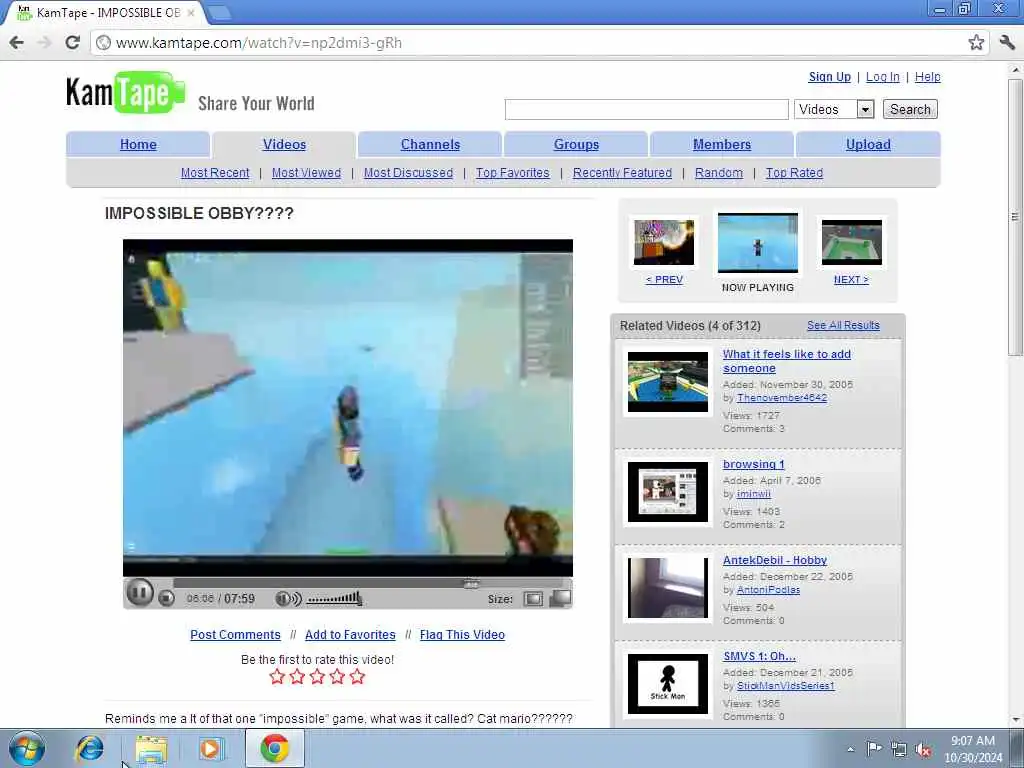The width and height of the screenshot is (1024, 768).
Task: Select the Most Discussed submenu link
Action: coord(408,172)
